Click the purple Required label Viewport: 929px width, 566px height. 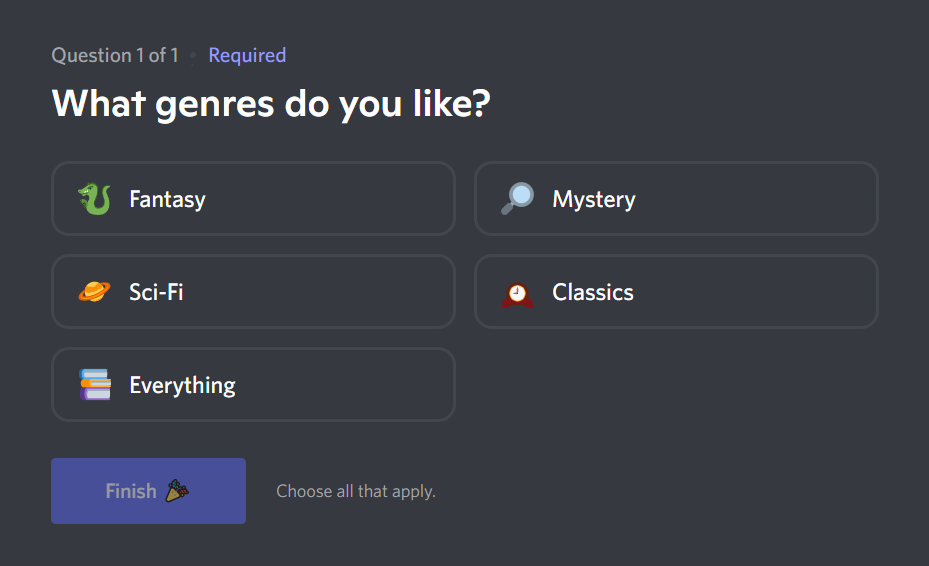click(x=247, y=55)
